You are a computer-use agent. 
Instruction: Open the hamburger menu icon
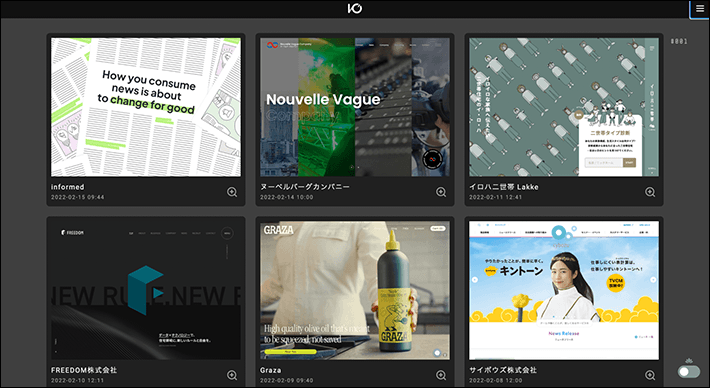pyautogui.click(x=700, y=9)
